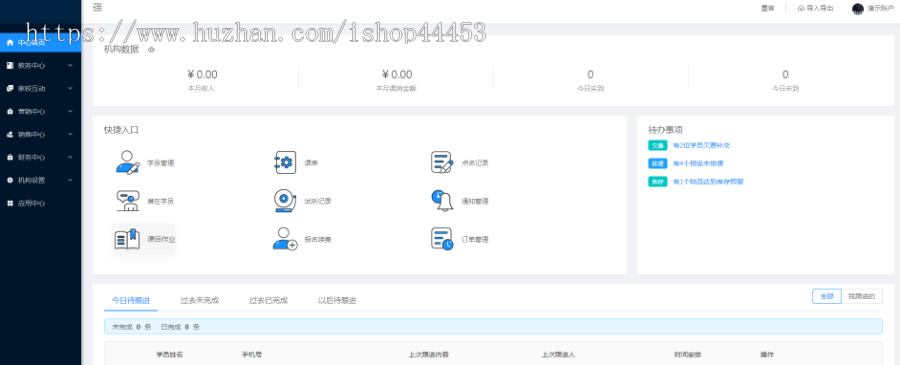This screenshot has width=900, height=365.
Task: Open the 试听记录 bell icon
Action: tap(285, 201)
